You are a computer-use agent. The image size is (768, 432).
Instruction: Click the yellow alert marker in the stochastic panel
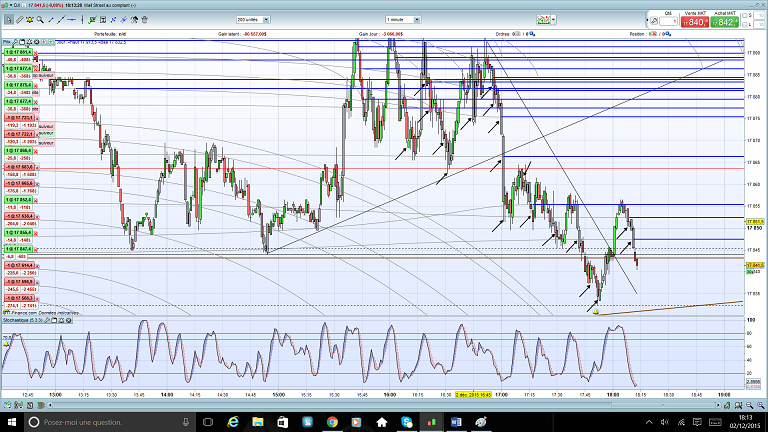coord(6,344)
